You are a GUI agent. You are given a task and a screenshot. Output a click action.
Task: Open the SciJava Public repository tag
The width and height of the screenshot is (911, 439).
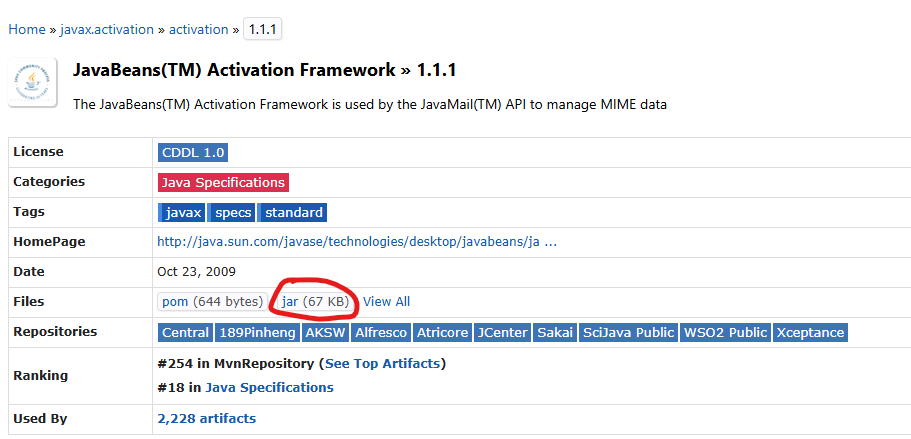click(x=628, y=333)
